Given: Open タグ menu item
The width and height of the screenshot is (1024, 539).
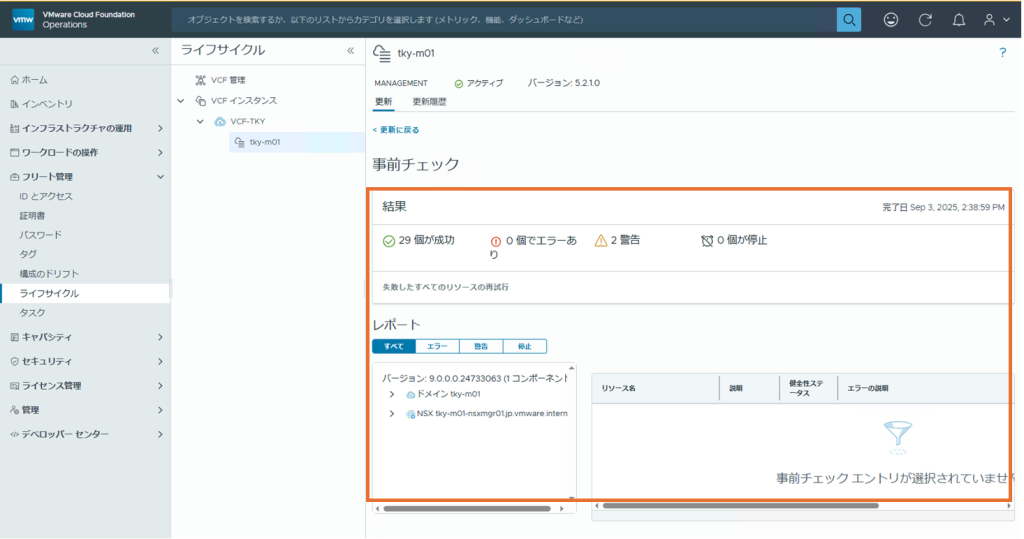Looking at the screenshot, I should [x=28, y=254].
